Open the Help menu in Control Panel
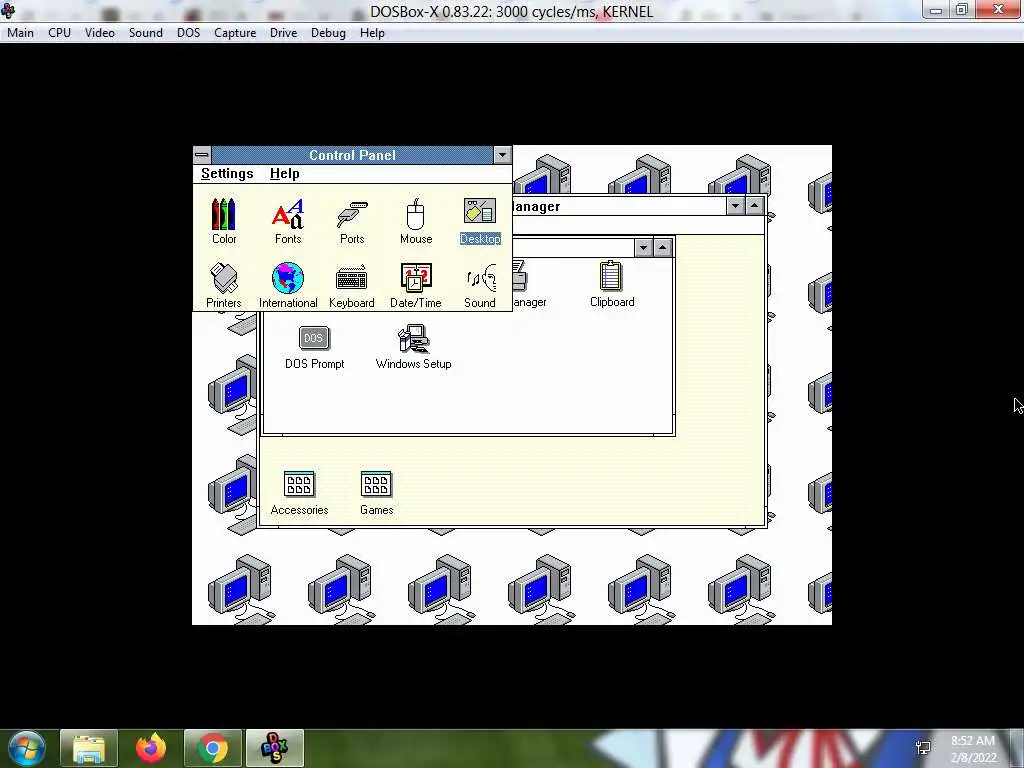The image size is (1024, 768). 284,174
